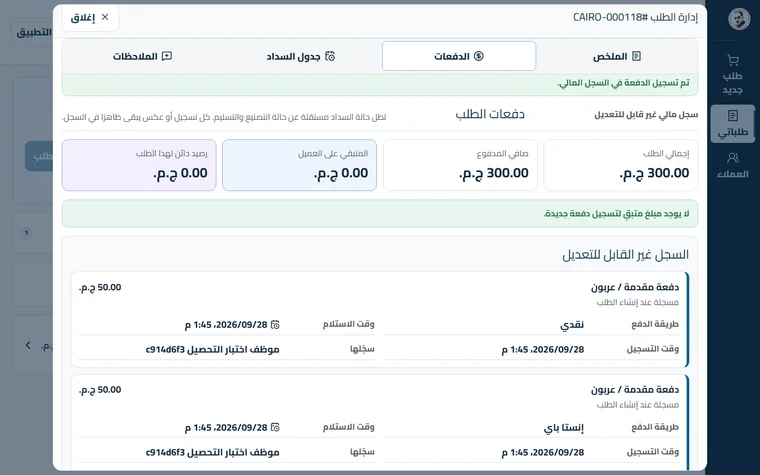The image size is (760, 475).
Task: Click the X icon beside إغلاق
Action: pyautogui.click(x=105, y=17)
